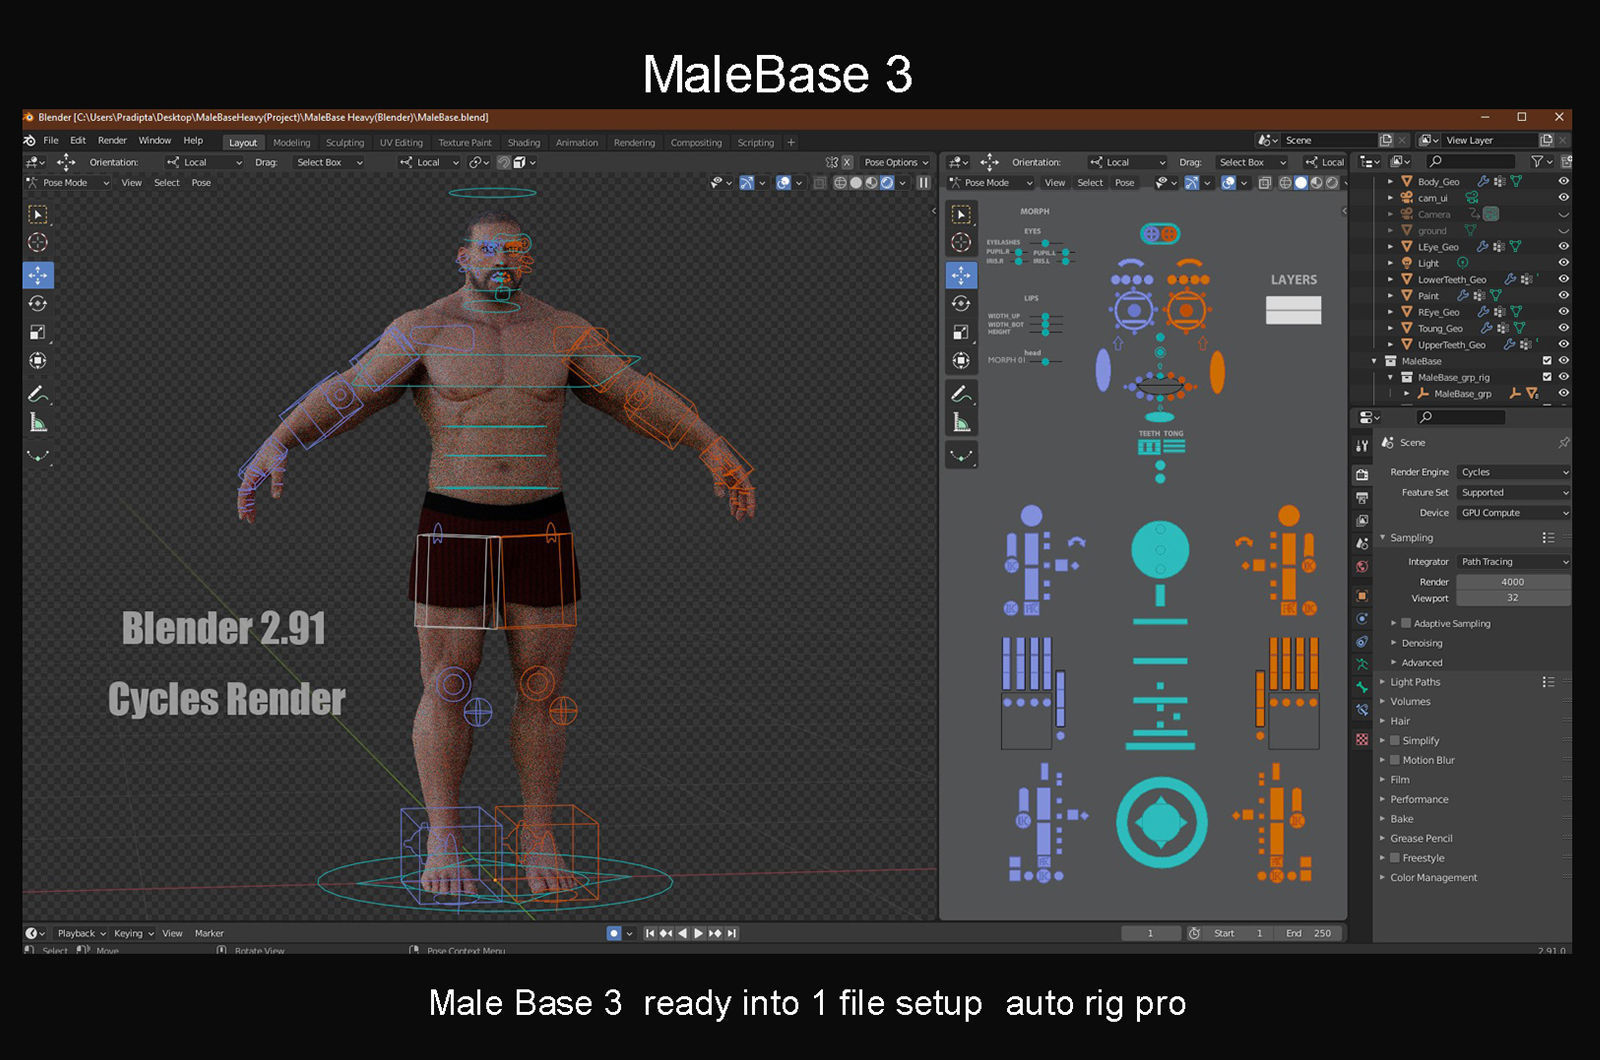Select the Move tool in left viewport toolbar
The width and height of the screenshot is (1600, 1060).
tap(38, 275)
